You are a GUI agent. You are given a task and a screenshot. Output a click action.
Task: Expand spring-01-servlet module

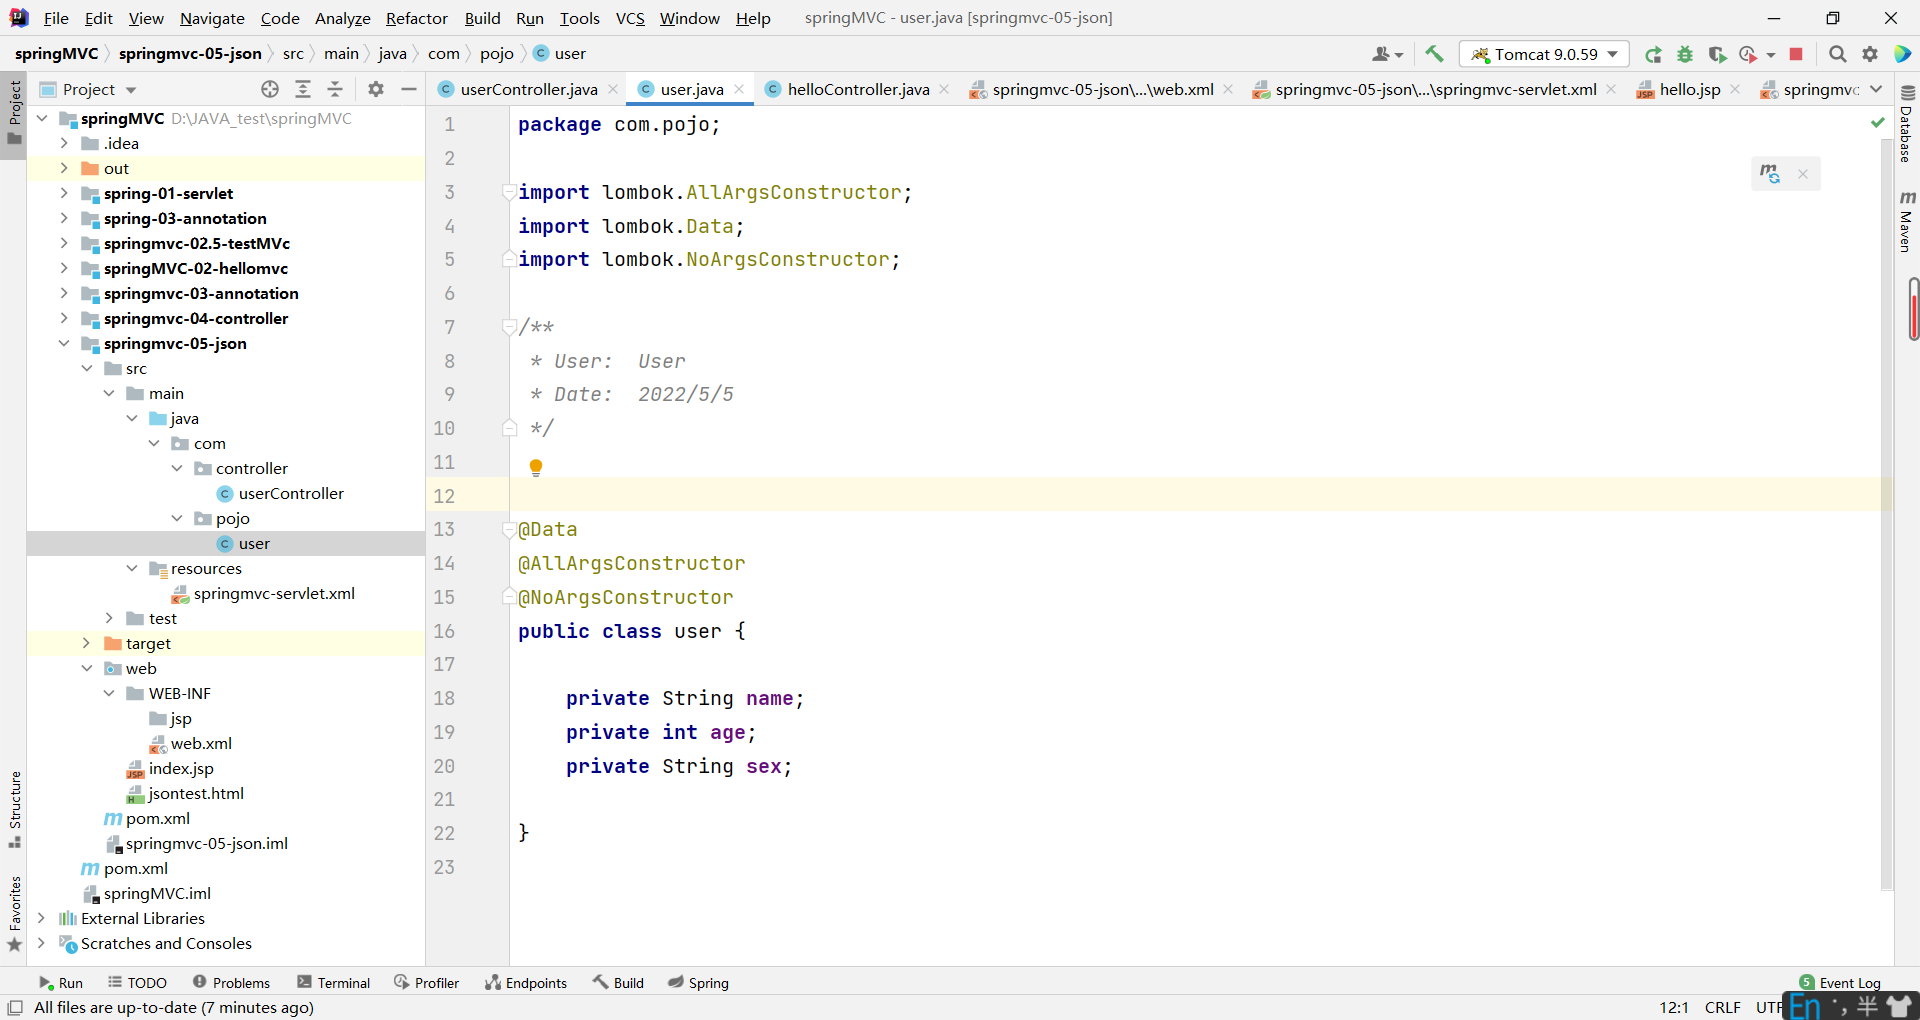click(x=64, y=193)
